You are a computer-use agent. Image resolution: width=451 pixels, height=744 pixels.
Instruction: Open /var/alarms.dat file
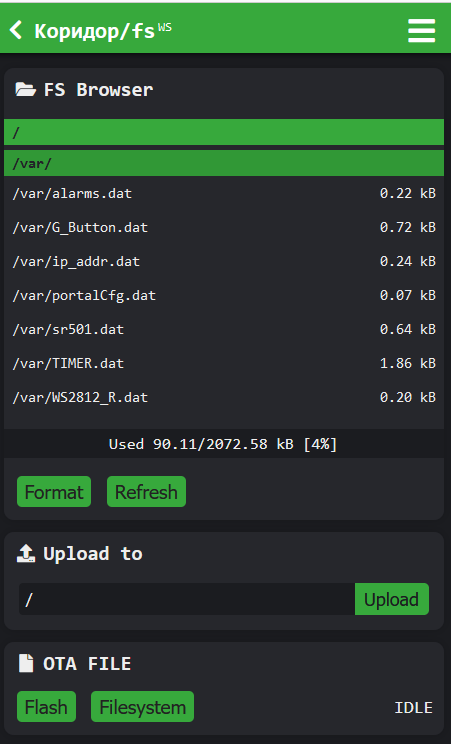tap(224, 194)
